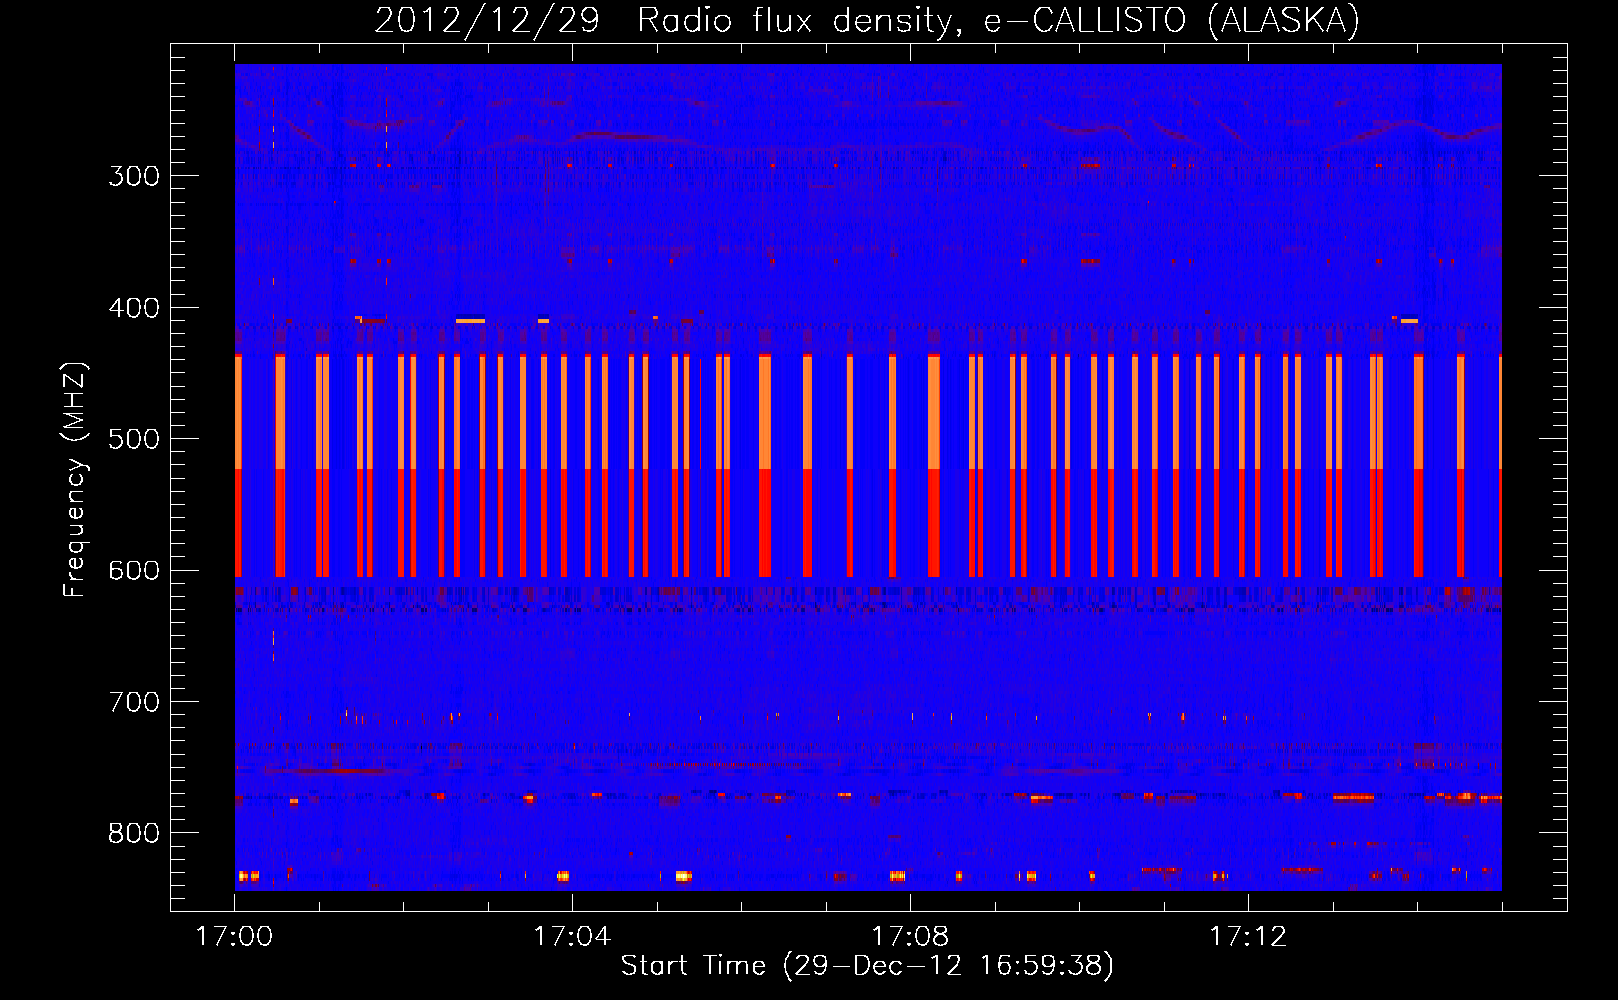Select the "800" frequency axis label
Viewport: 1618px width, 1000px height.
pyautogui.click(x=134, y=833)
